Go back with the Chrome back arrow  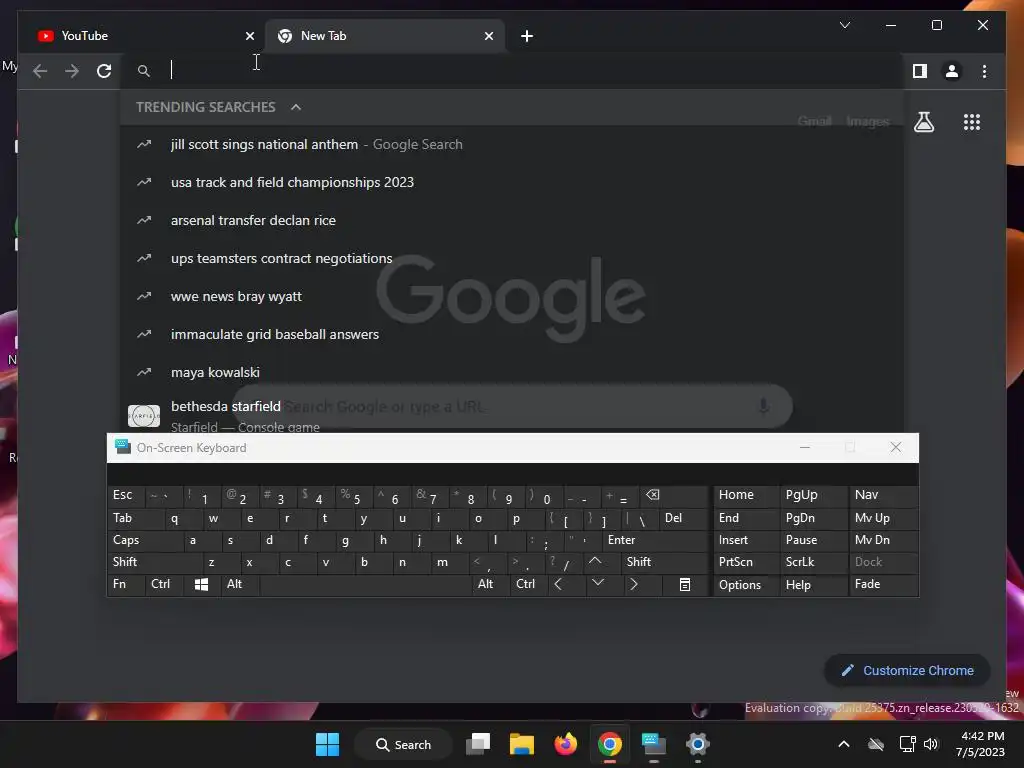(x=40, y=71)
